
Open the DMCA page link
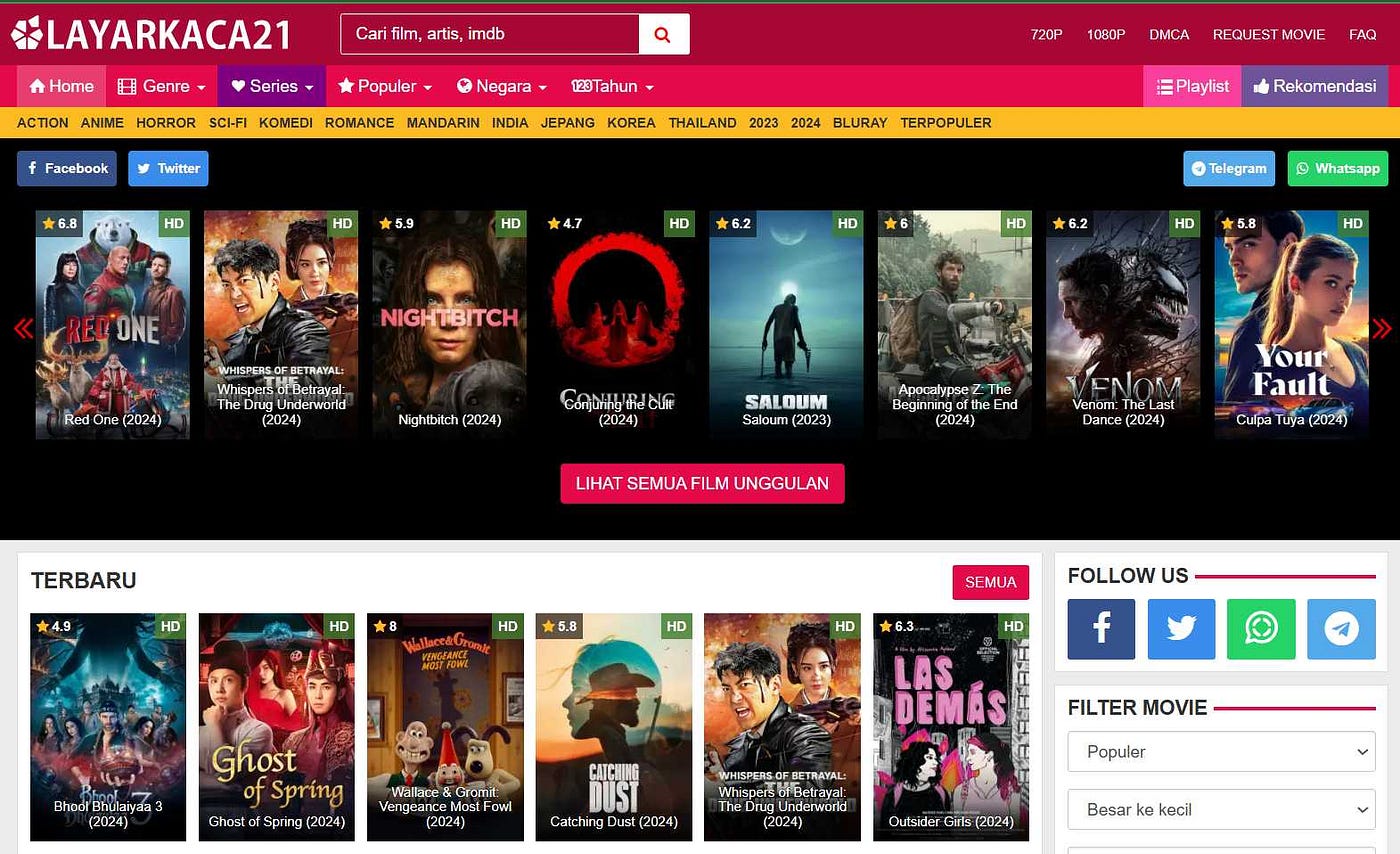click(1169, 34)
